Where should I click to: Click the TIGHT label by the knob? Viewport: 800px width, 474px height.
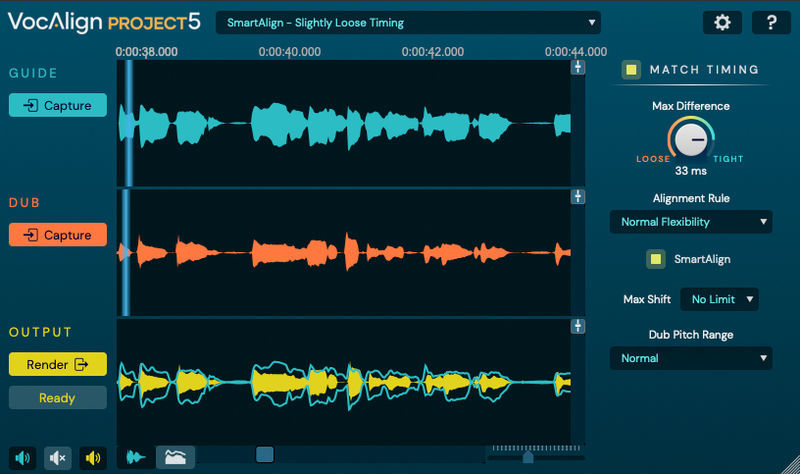coord(728,159)
